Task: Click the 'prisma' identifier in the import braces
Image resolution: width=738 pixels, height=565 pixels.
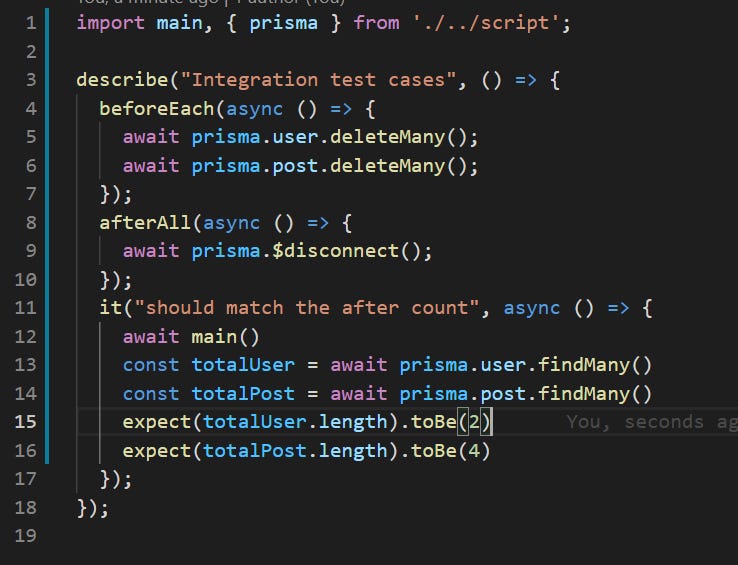Action: click(x=283, y=23)
